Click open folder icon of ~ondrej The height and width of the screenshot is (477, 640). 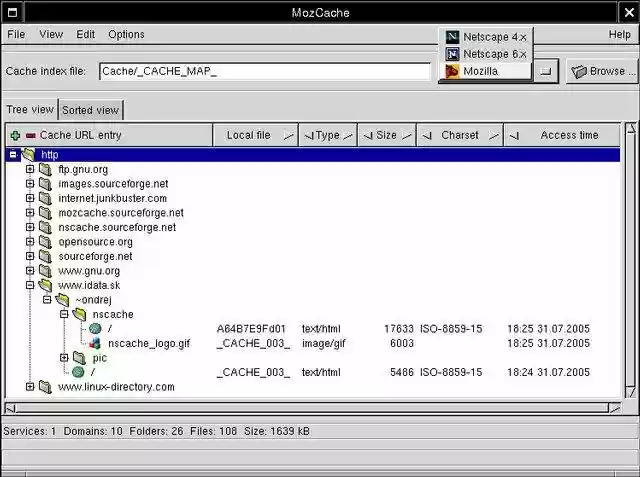click(x=62, y=300)
